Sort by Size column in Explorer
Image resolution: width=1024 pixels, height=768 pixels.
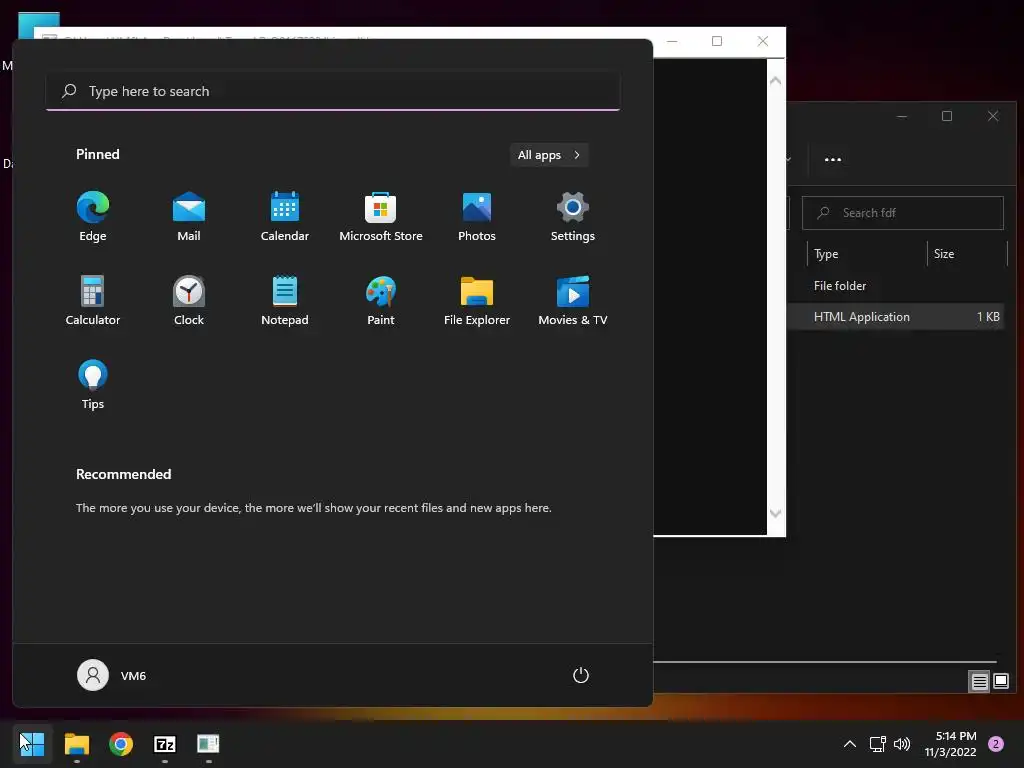[967, 254]
